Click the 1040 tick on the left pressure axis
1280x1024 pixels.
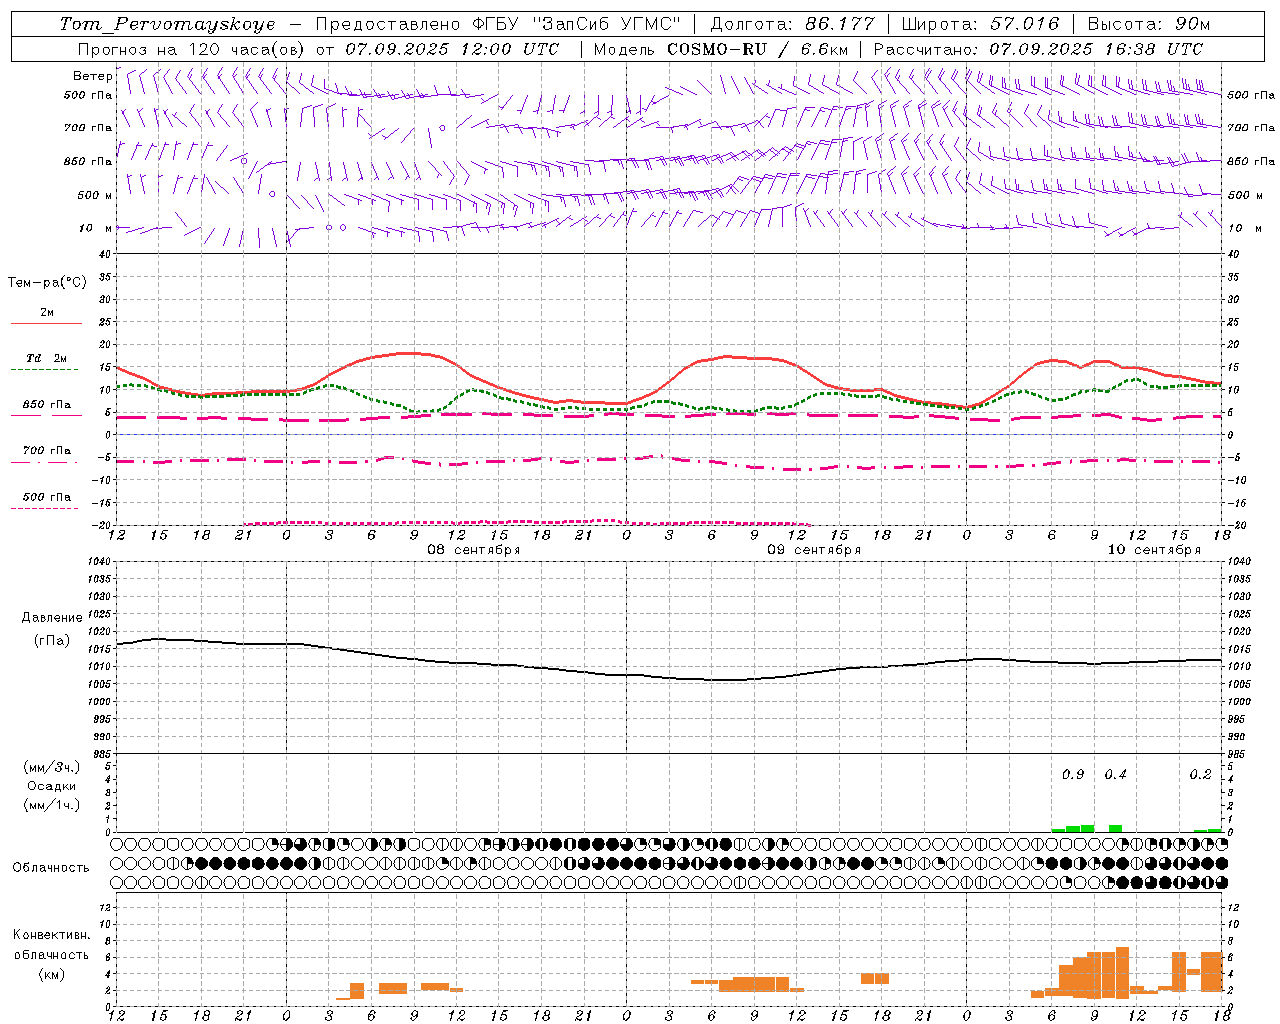pyautogui.click(x=100, y=561)
